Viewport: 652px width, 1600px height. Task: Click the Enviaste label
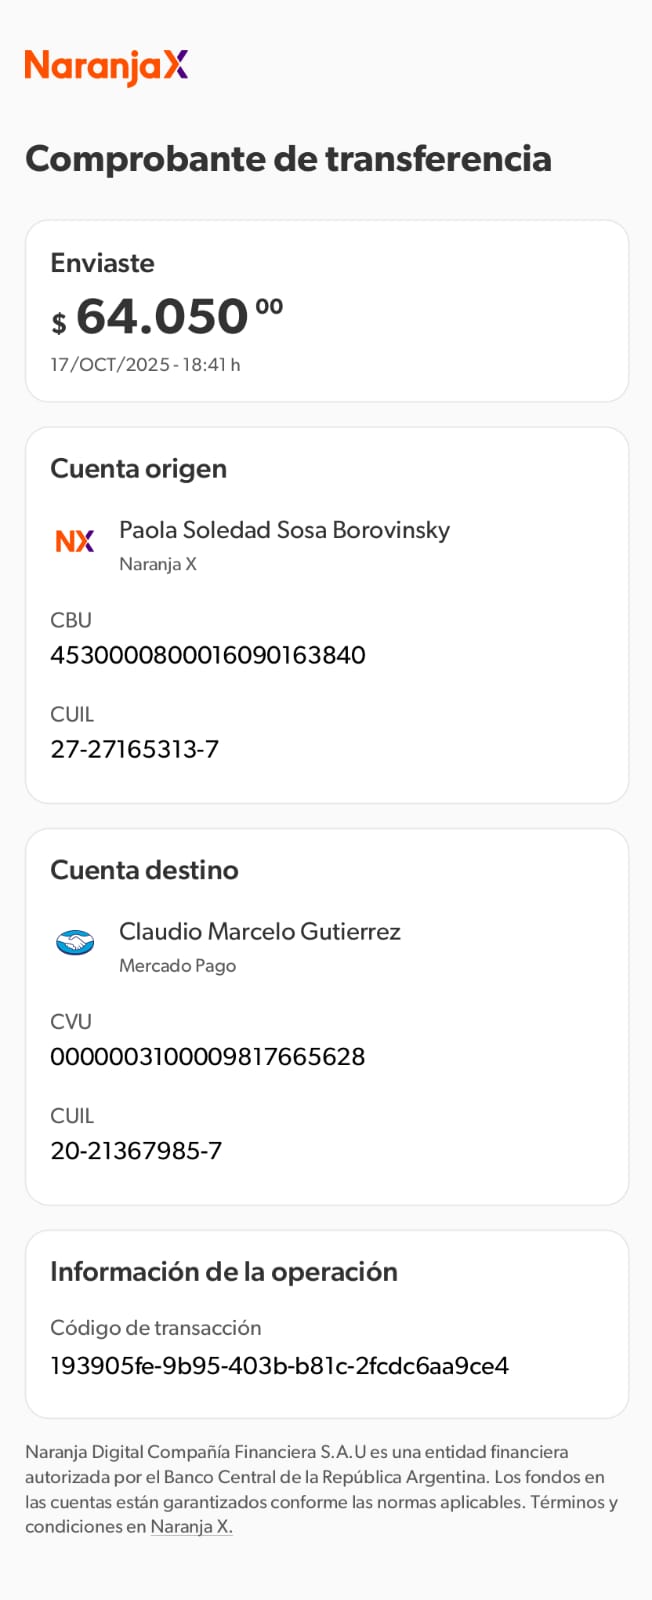[x=102, y=263]
